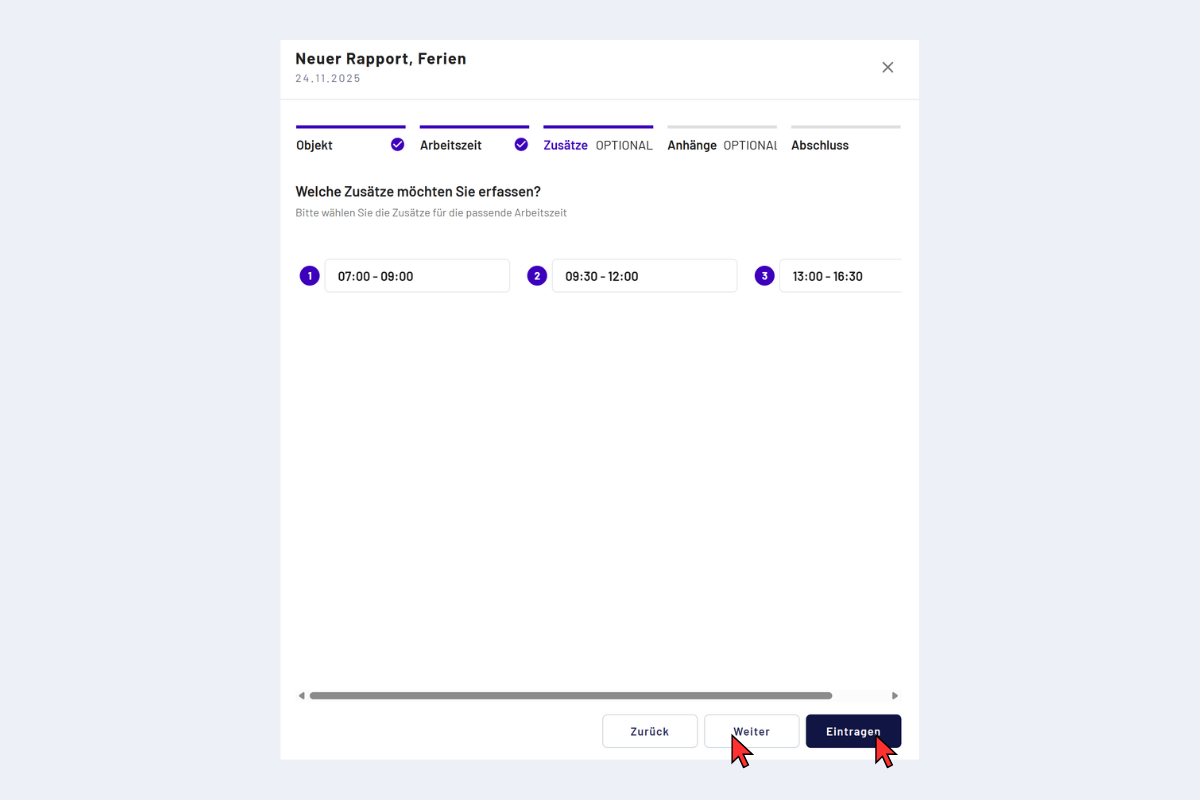Click the Arbeitszeit completed checkmark icon
This screenshot has width=1200, height=800.
click(x=521, y=144)
